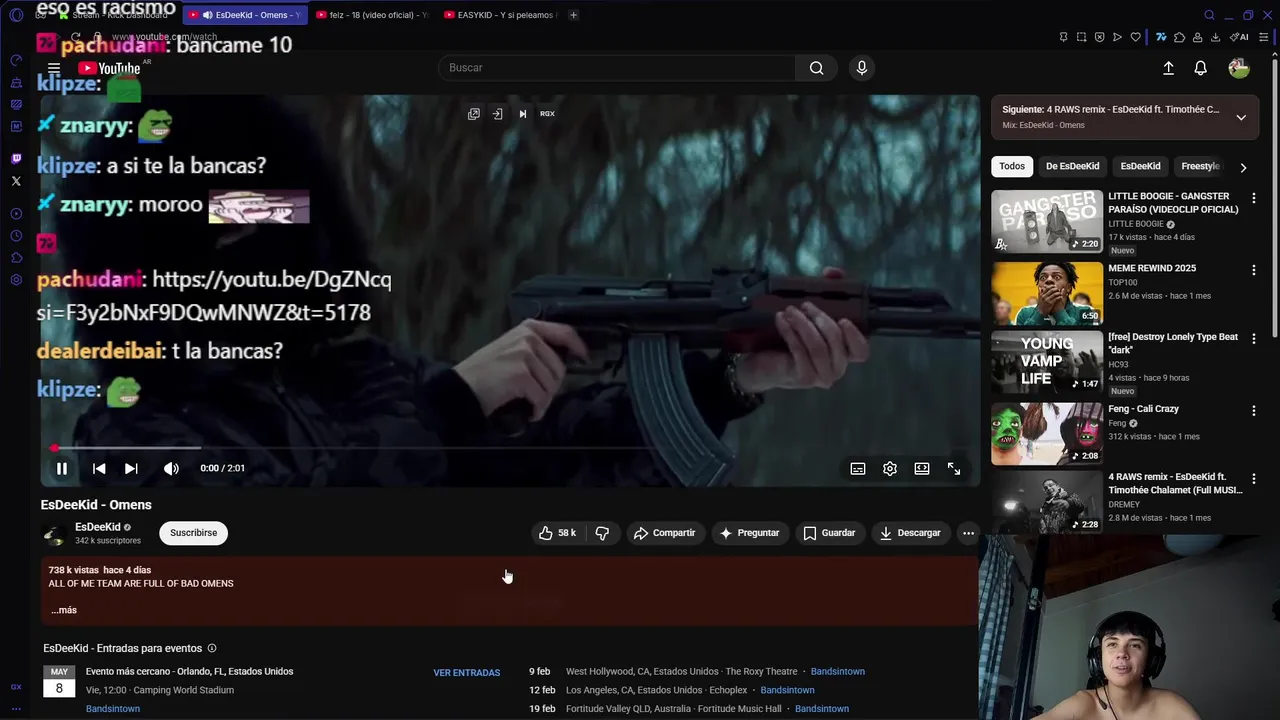Viewport: 1280px width, 720px height.
Task: Like the video with 58 k likes
Action: [x=557, y=533]
